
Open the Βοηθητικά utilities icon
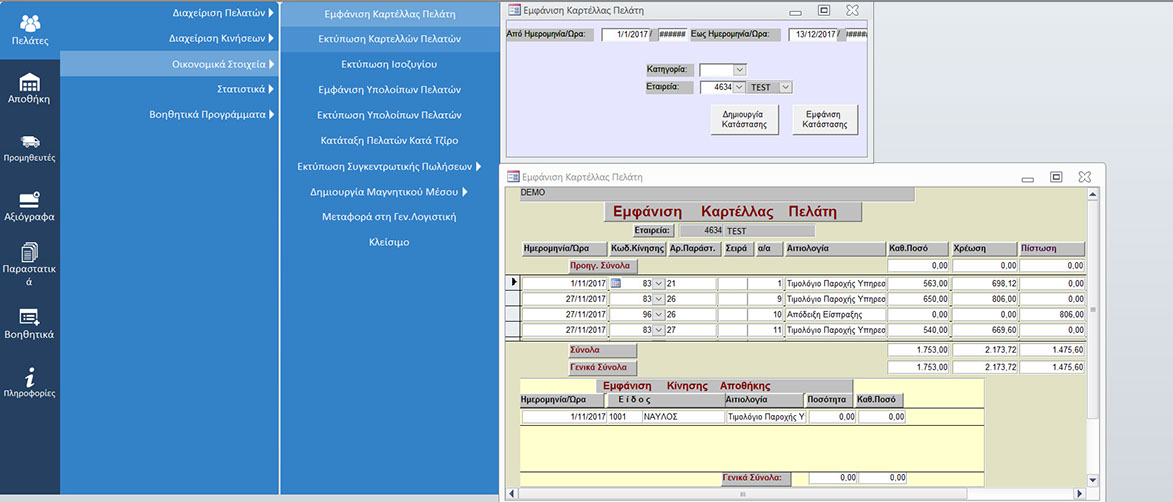[29, 323]
